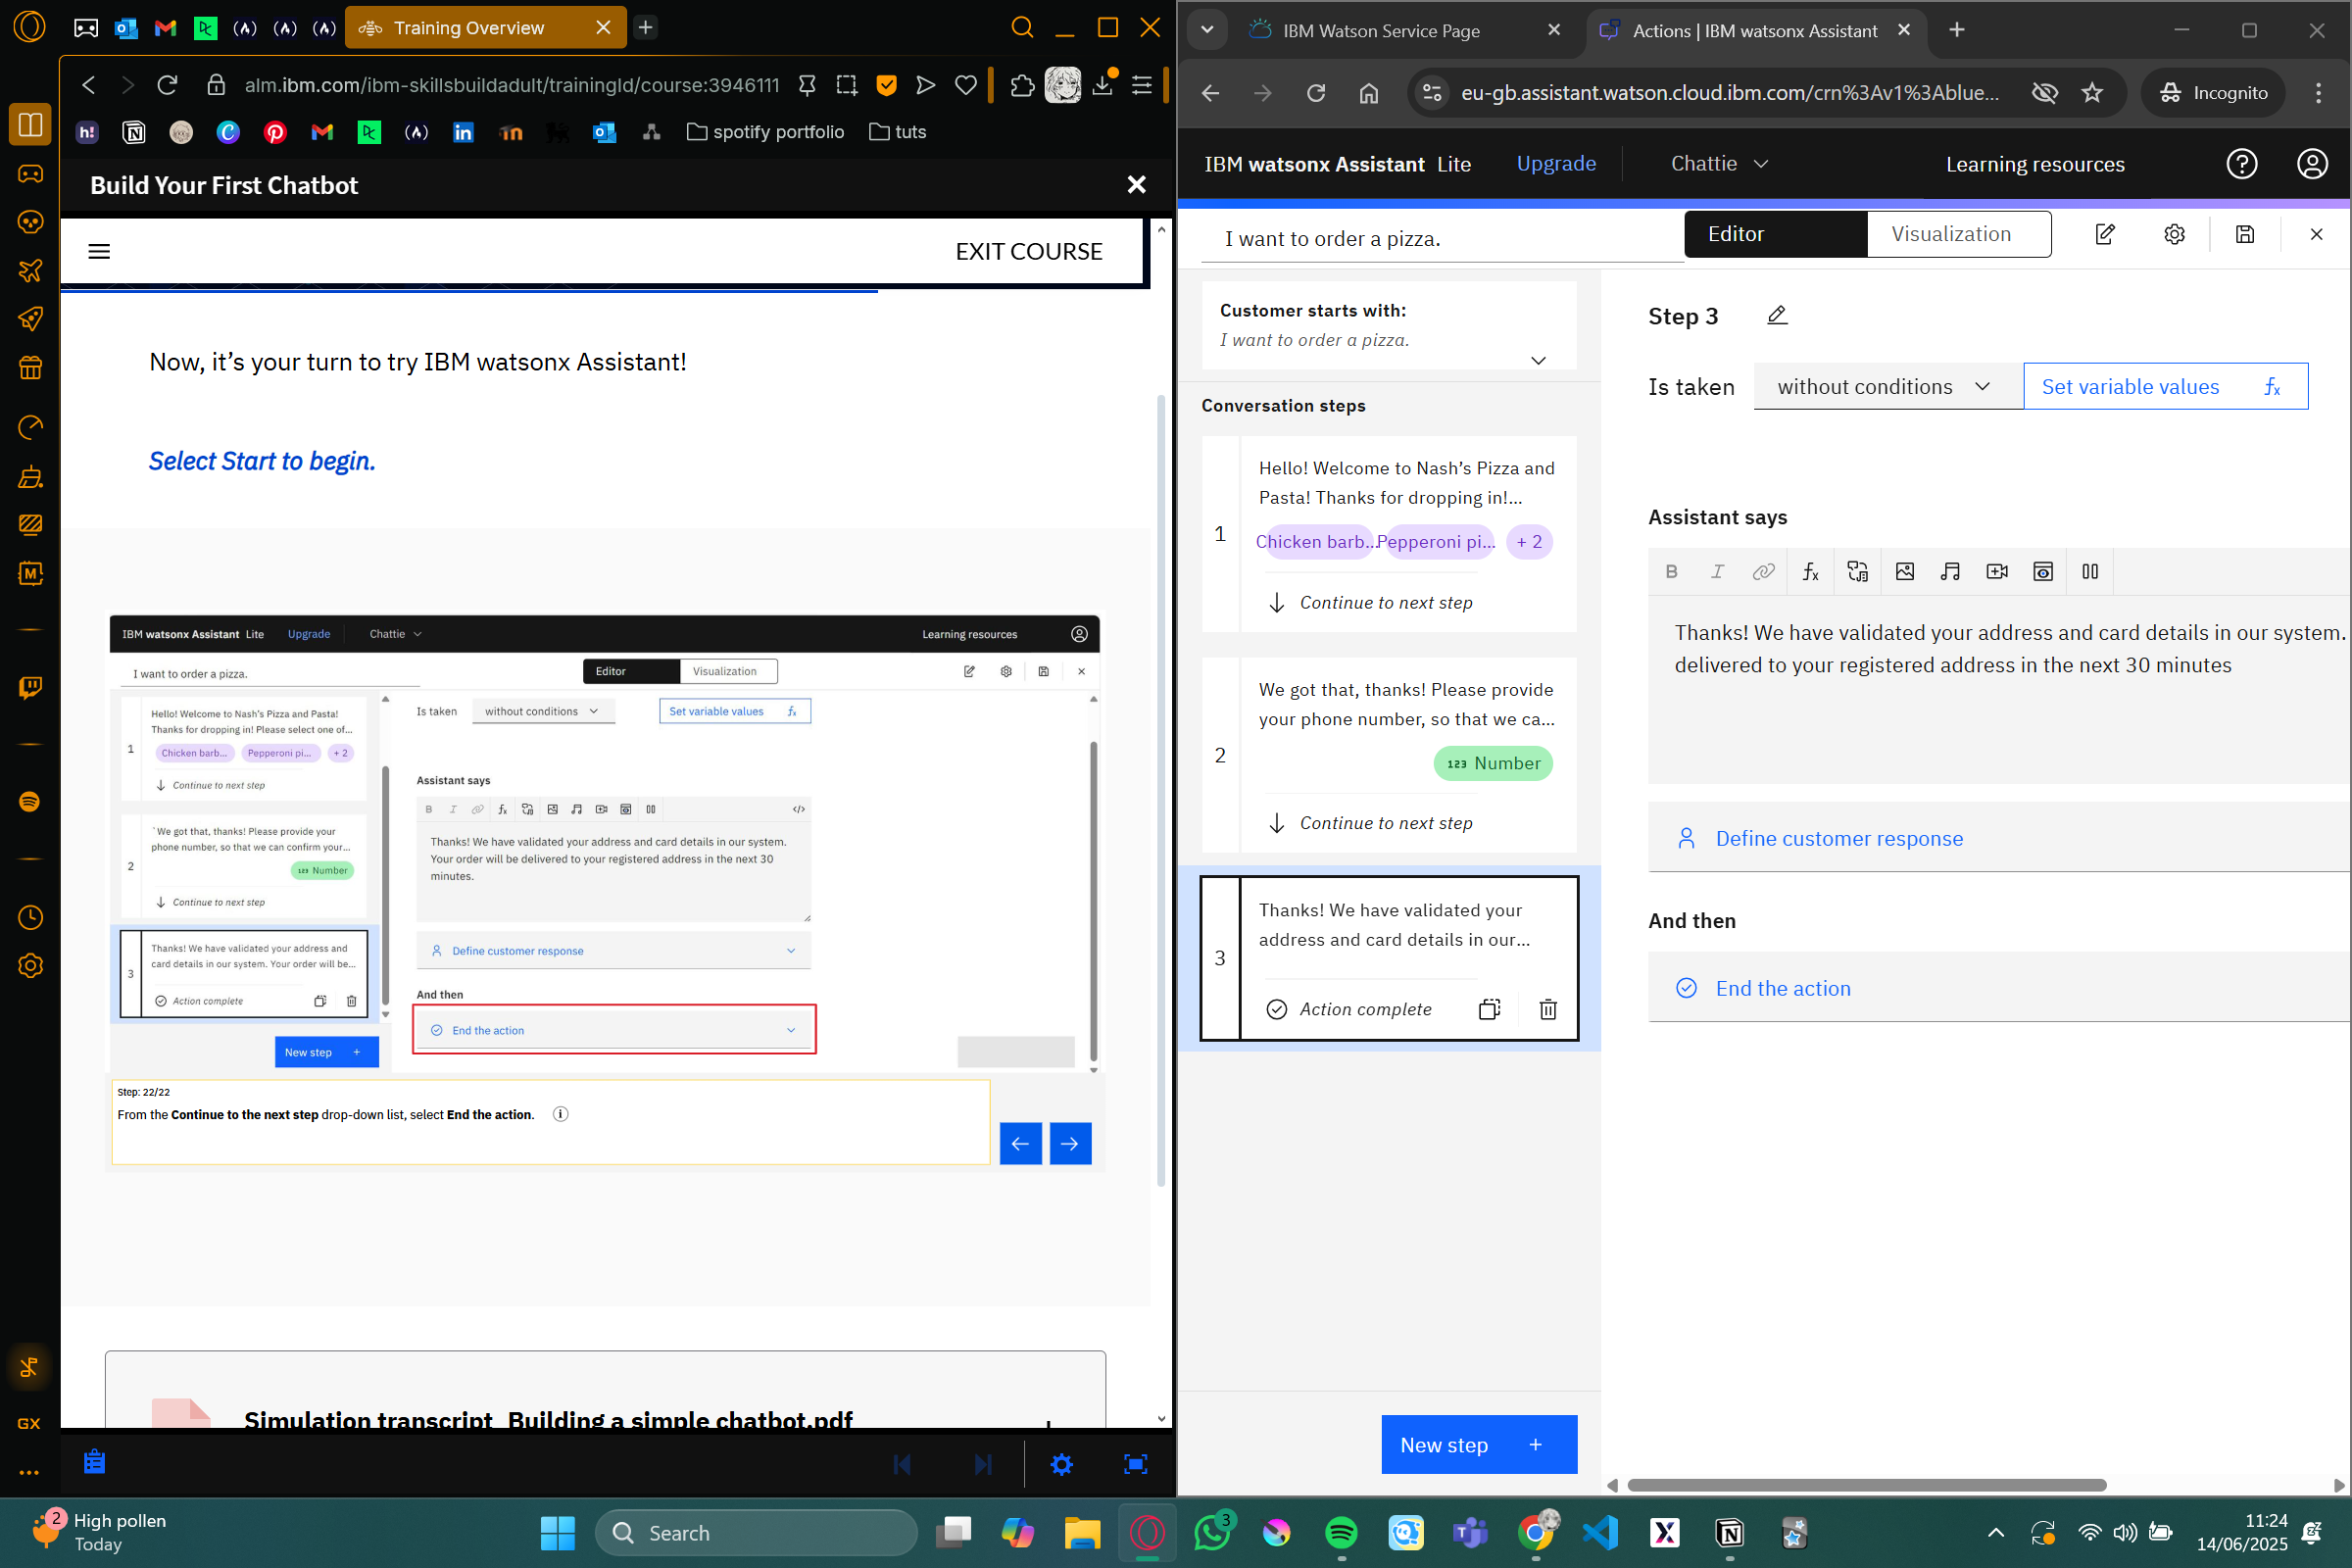This screenshot has height=1568, width=2352.
Task: Edit Step 3 title pencil icon
Action: click(1777, 316)
